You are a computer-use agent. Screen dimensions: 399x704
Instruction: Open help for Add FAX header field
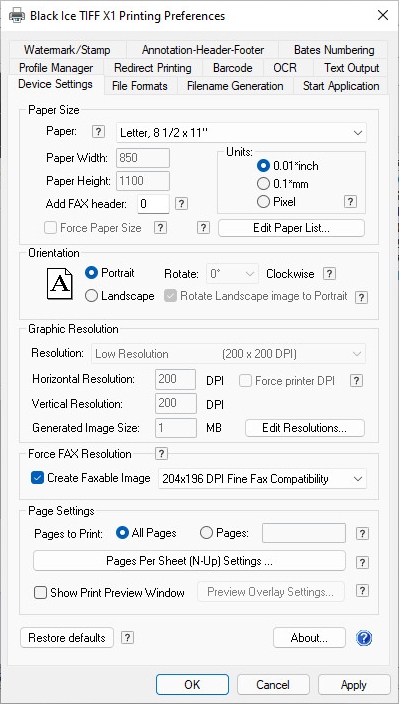(181, 204)
